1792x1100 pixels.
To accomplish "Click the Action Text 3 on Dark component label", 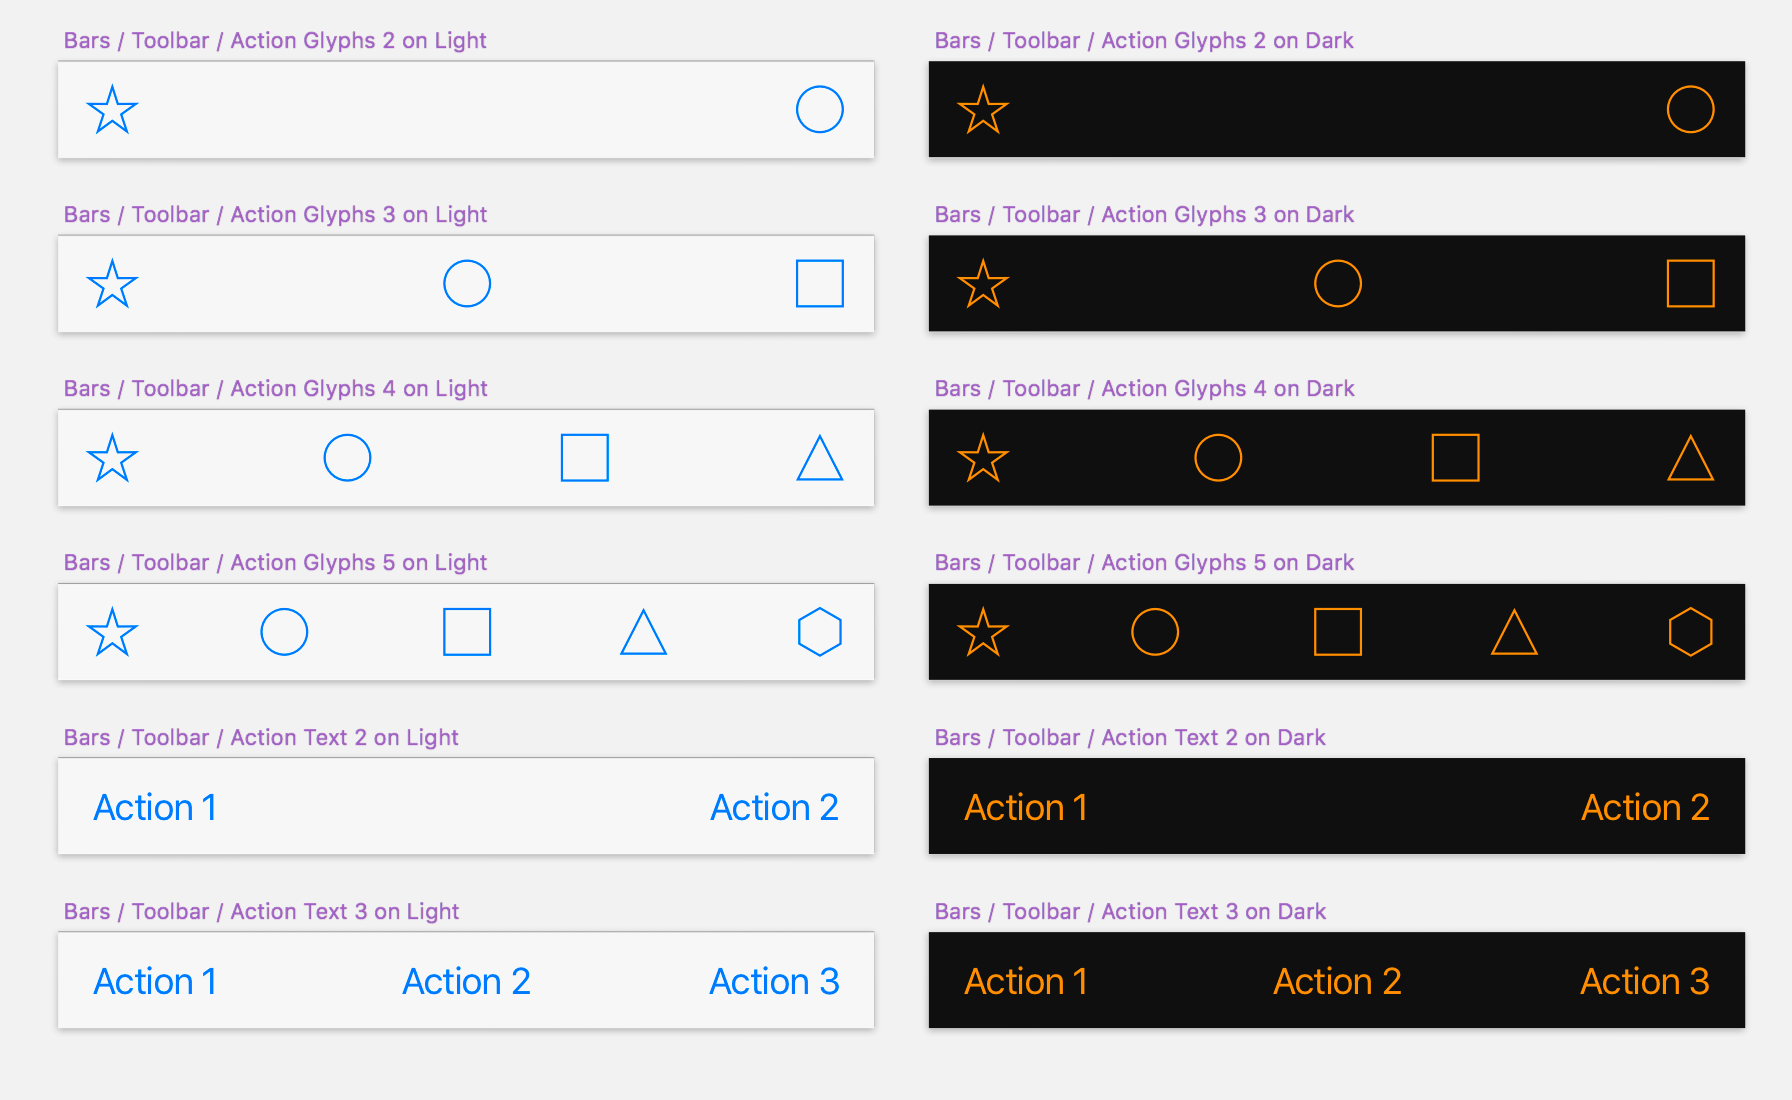I will coord(1130,911).
